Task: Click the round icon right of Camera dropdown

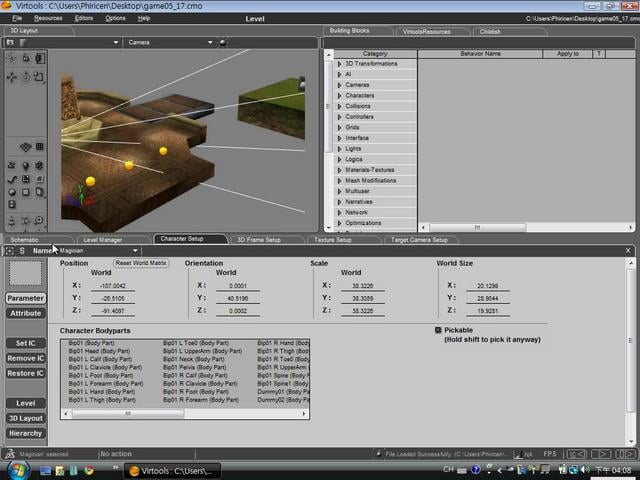Action: 222,42
